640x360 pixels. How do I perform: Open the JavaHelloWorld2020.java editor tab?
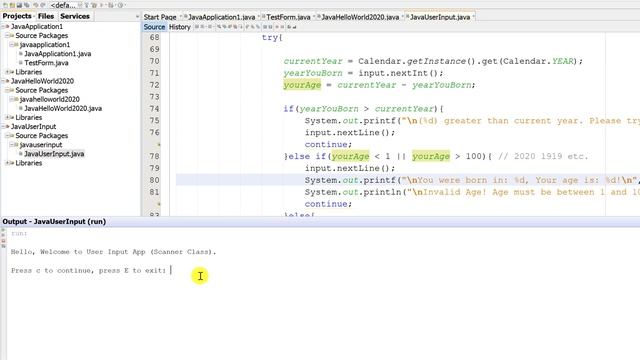(360, 17)
